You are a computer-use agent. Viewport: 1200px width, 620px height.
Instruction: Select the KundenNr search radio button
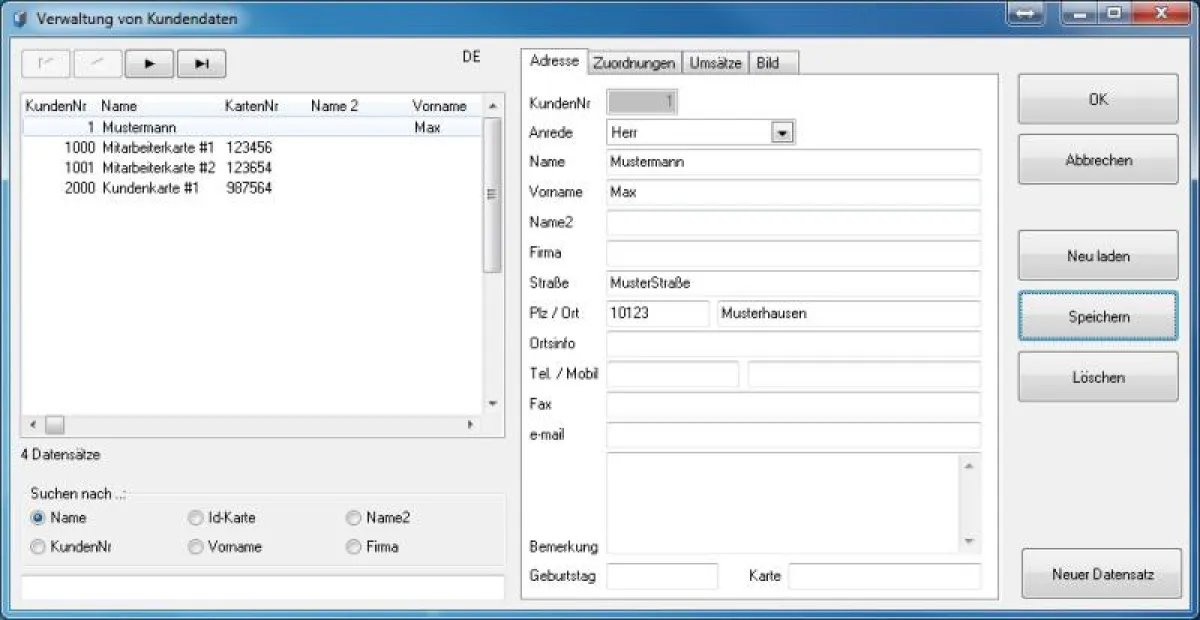(38, 547)
